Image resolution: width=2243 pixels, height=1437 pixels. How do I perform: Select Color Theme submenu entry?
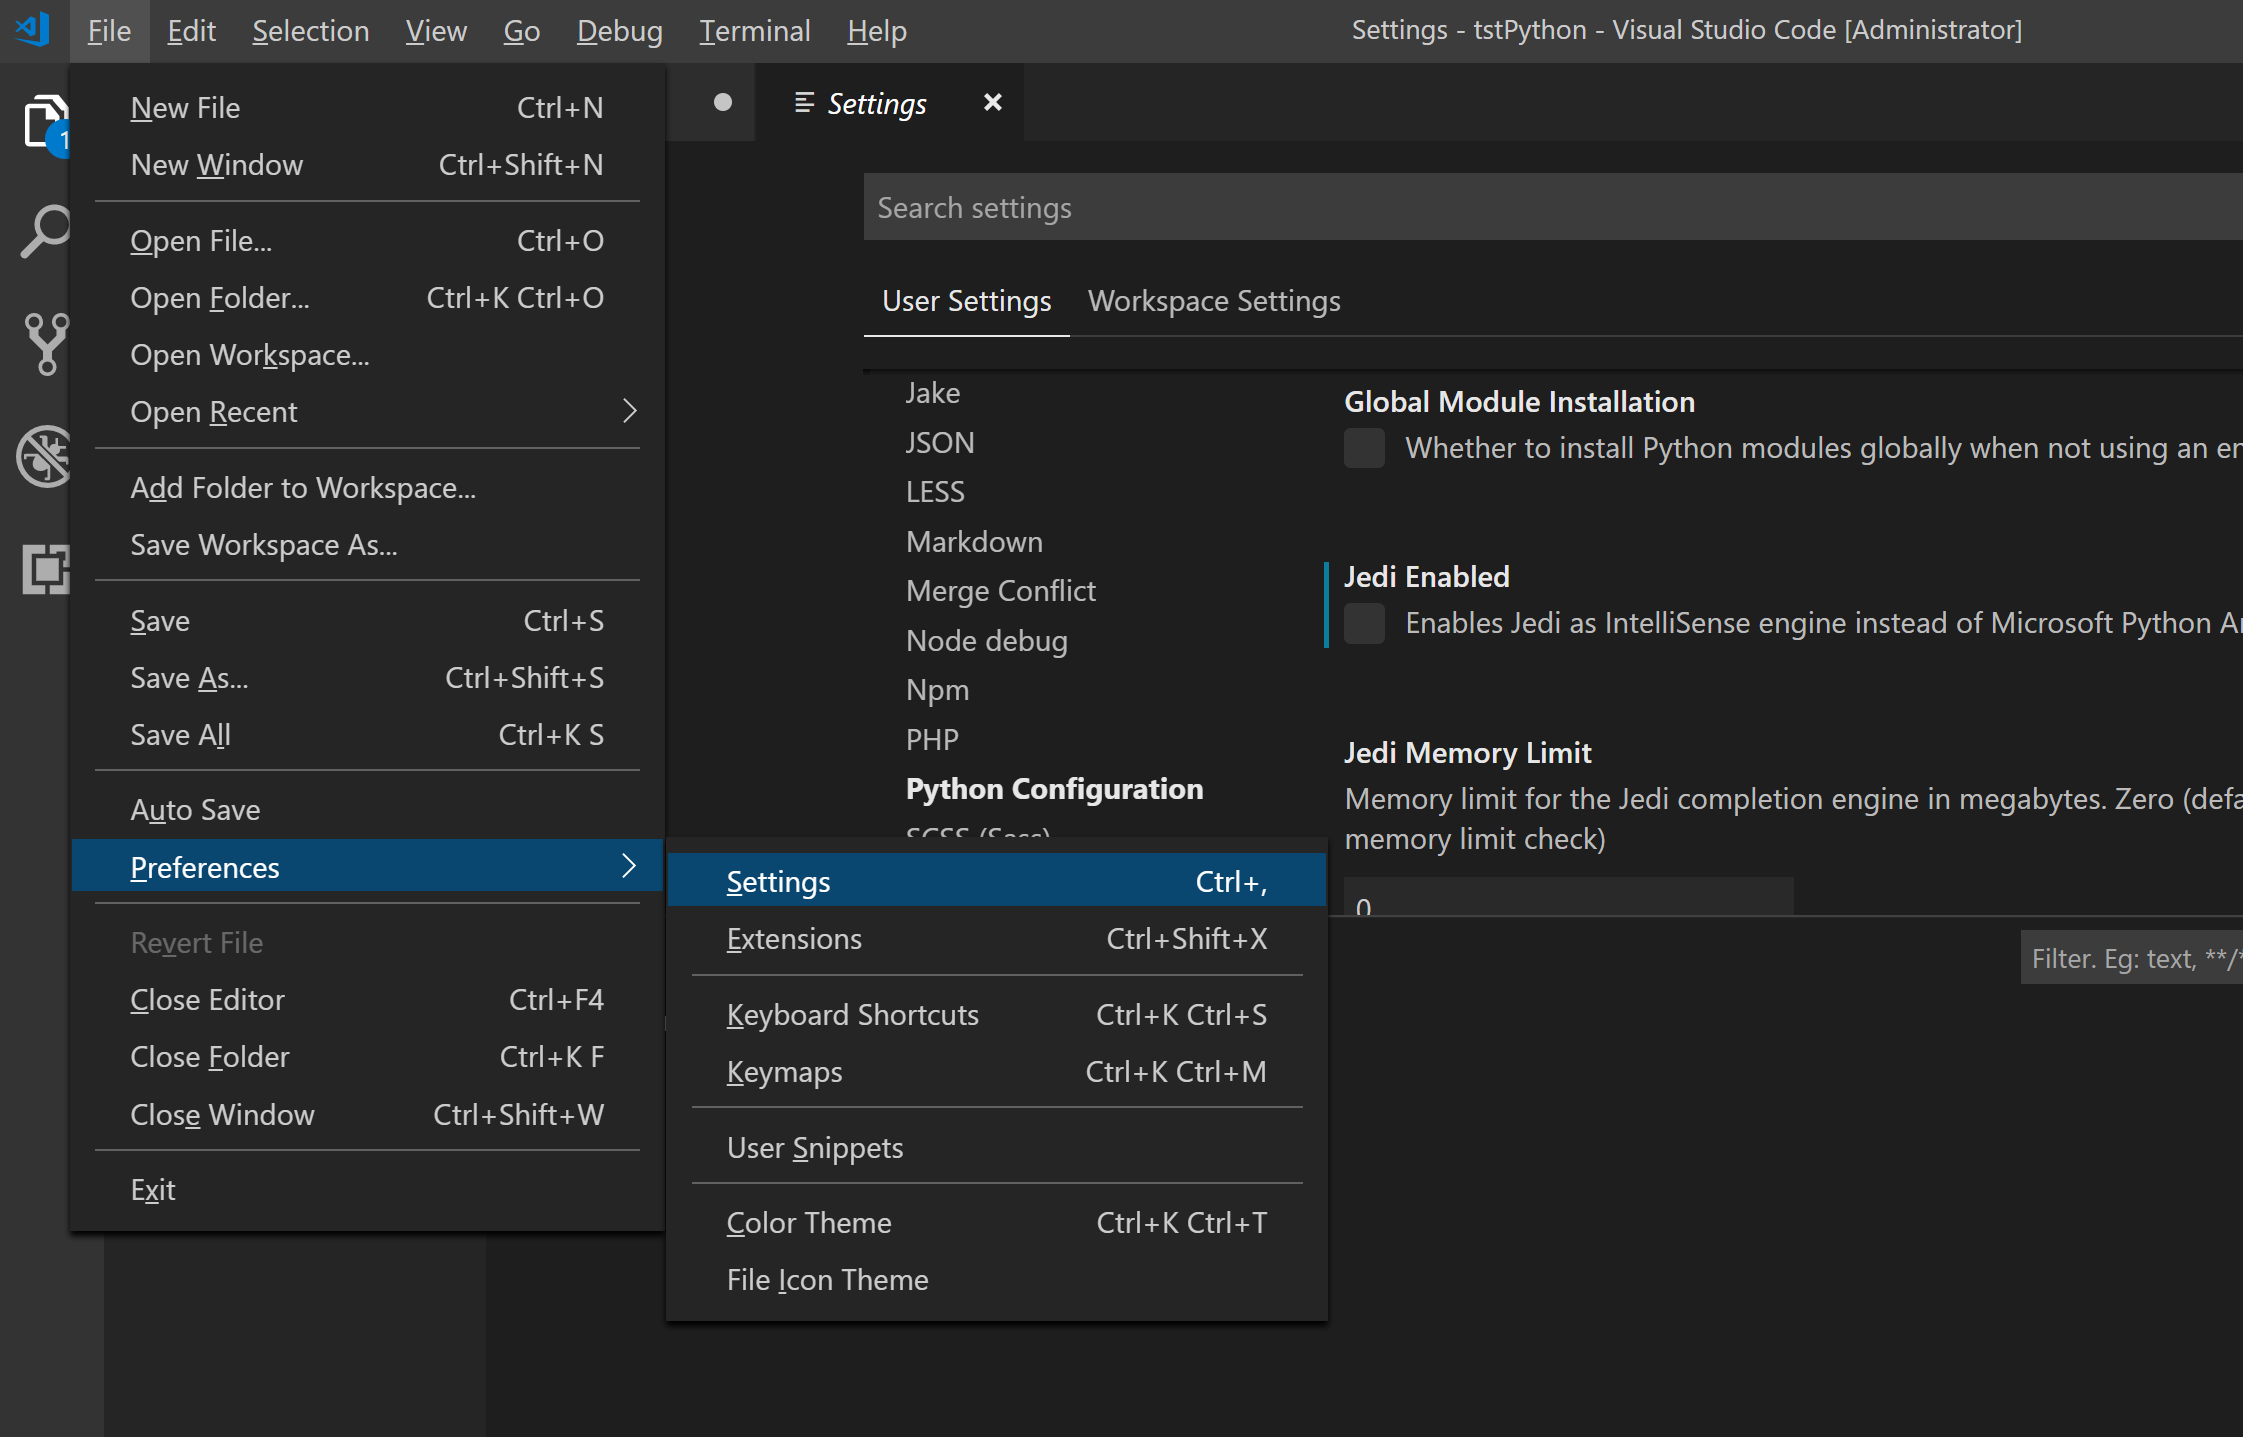[997, 1223]
